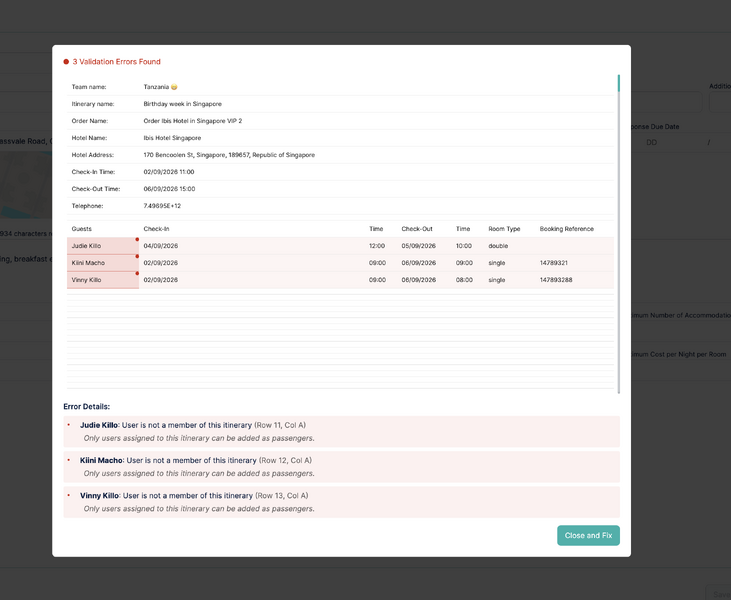Click 'Order Ibis Hotel in Singapore VIP 2'
The width and height of the screenshot is (731, 600).
point(193,121)
